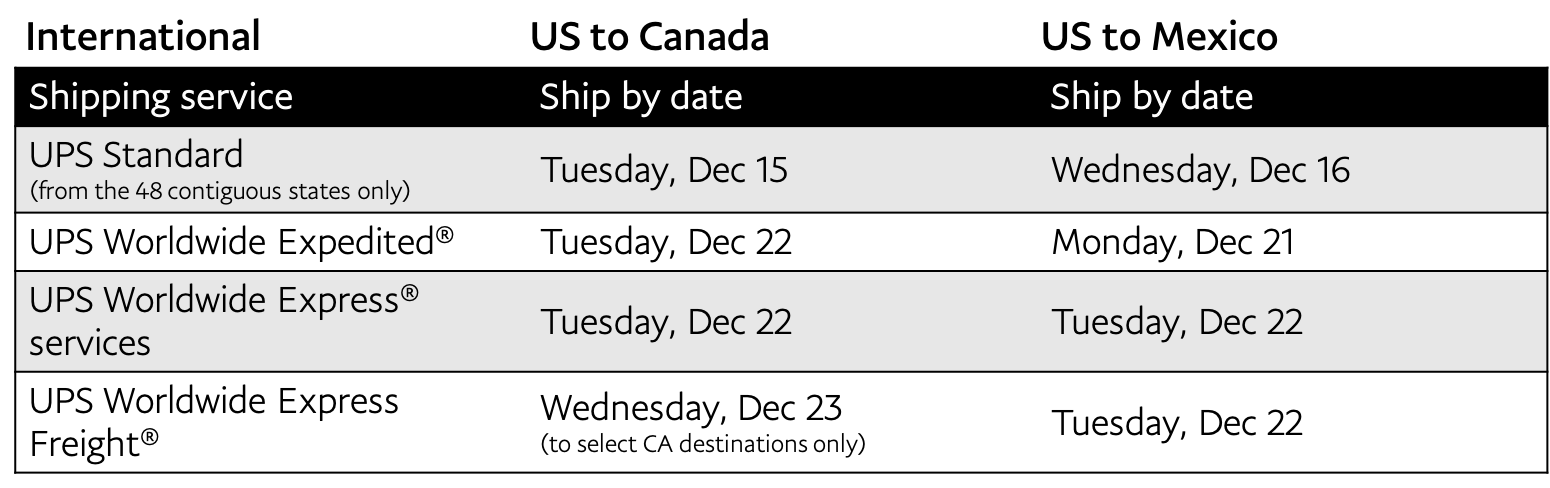
Task: Select the "Wednesday, Dec 23" date cell
Action: [691, 408]
